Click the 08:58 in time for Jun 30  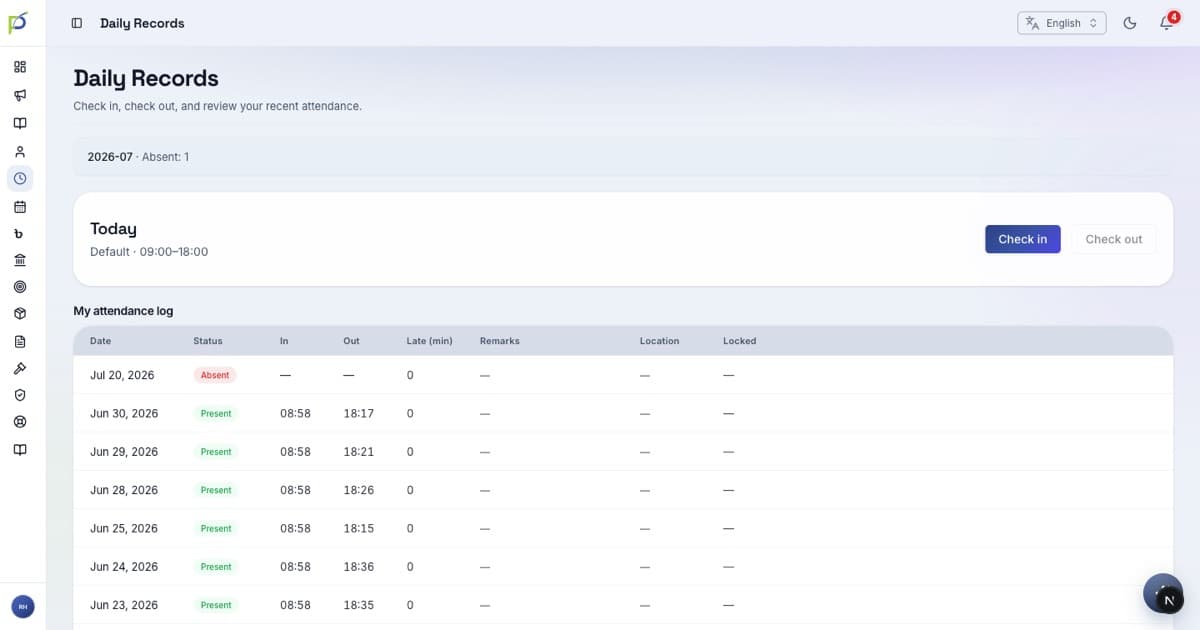point(295,413)
